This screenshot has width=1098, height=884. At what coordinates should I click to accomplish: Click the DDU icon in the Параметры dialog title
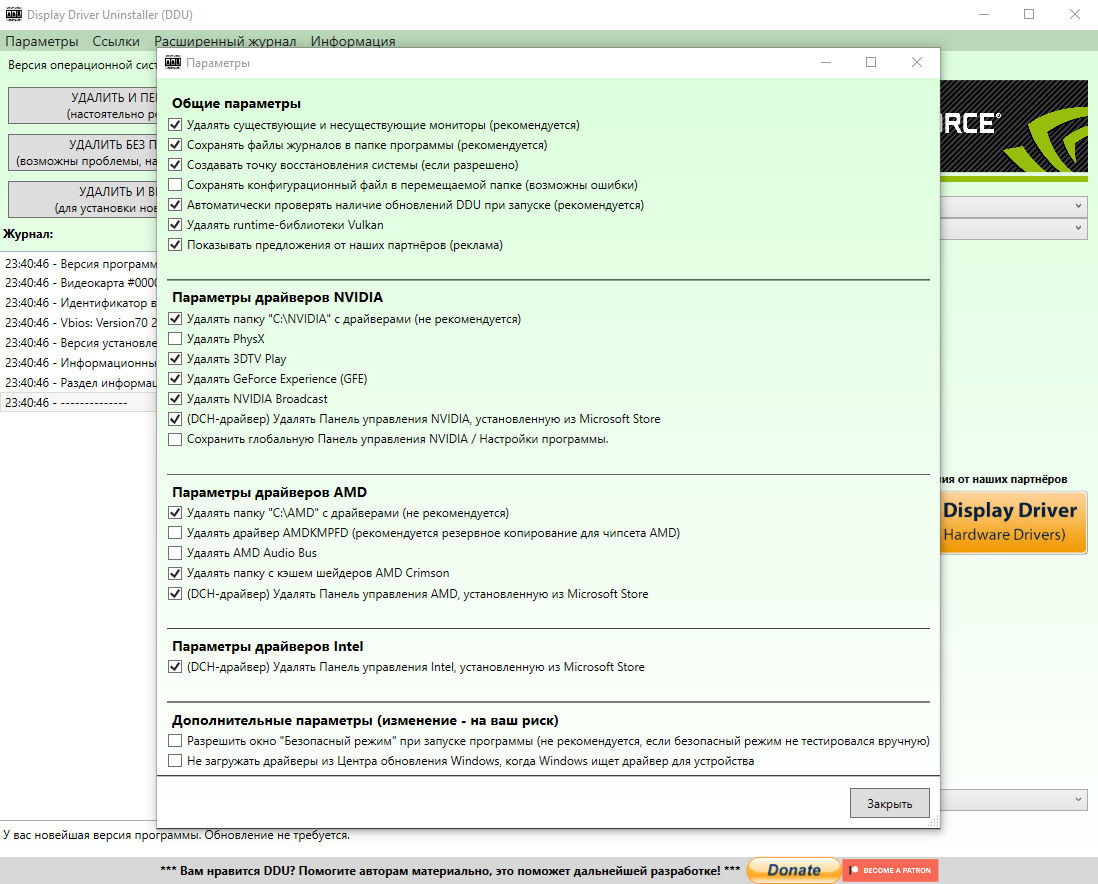[172, 62]
